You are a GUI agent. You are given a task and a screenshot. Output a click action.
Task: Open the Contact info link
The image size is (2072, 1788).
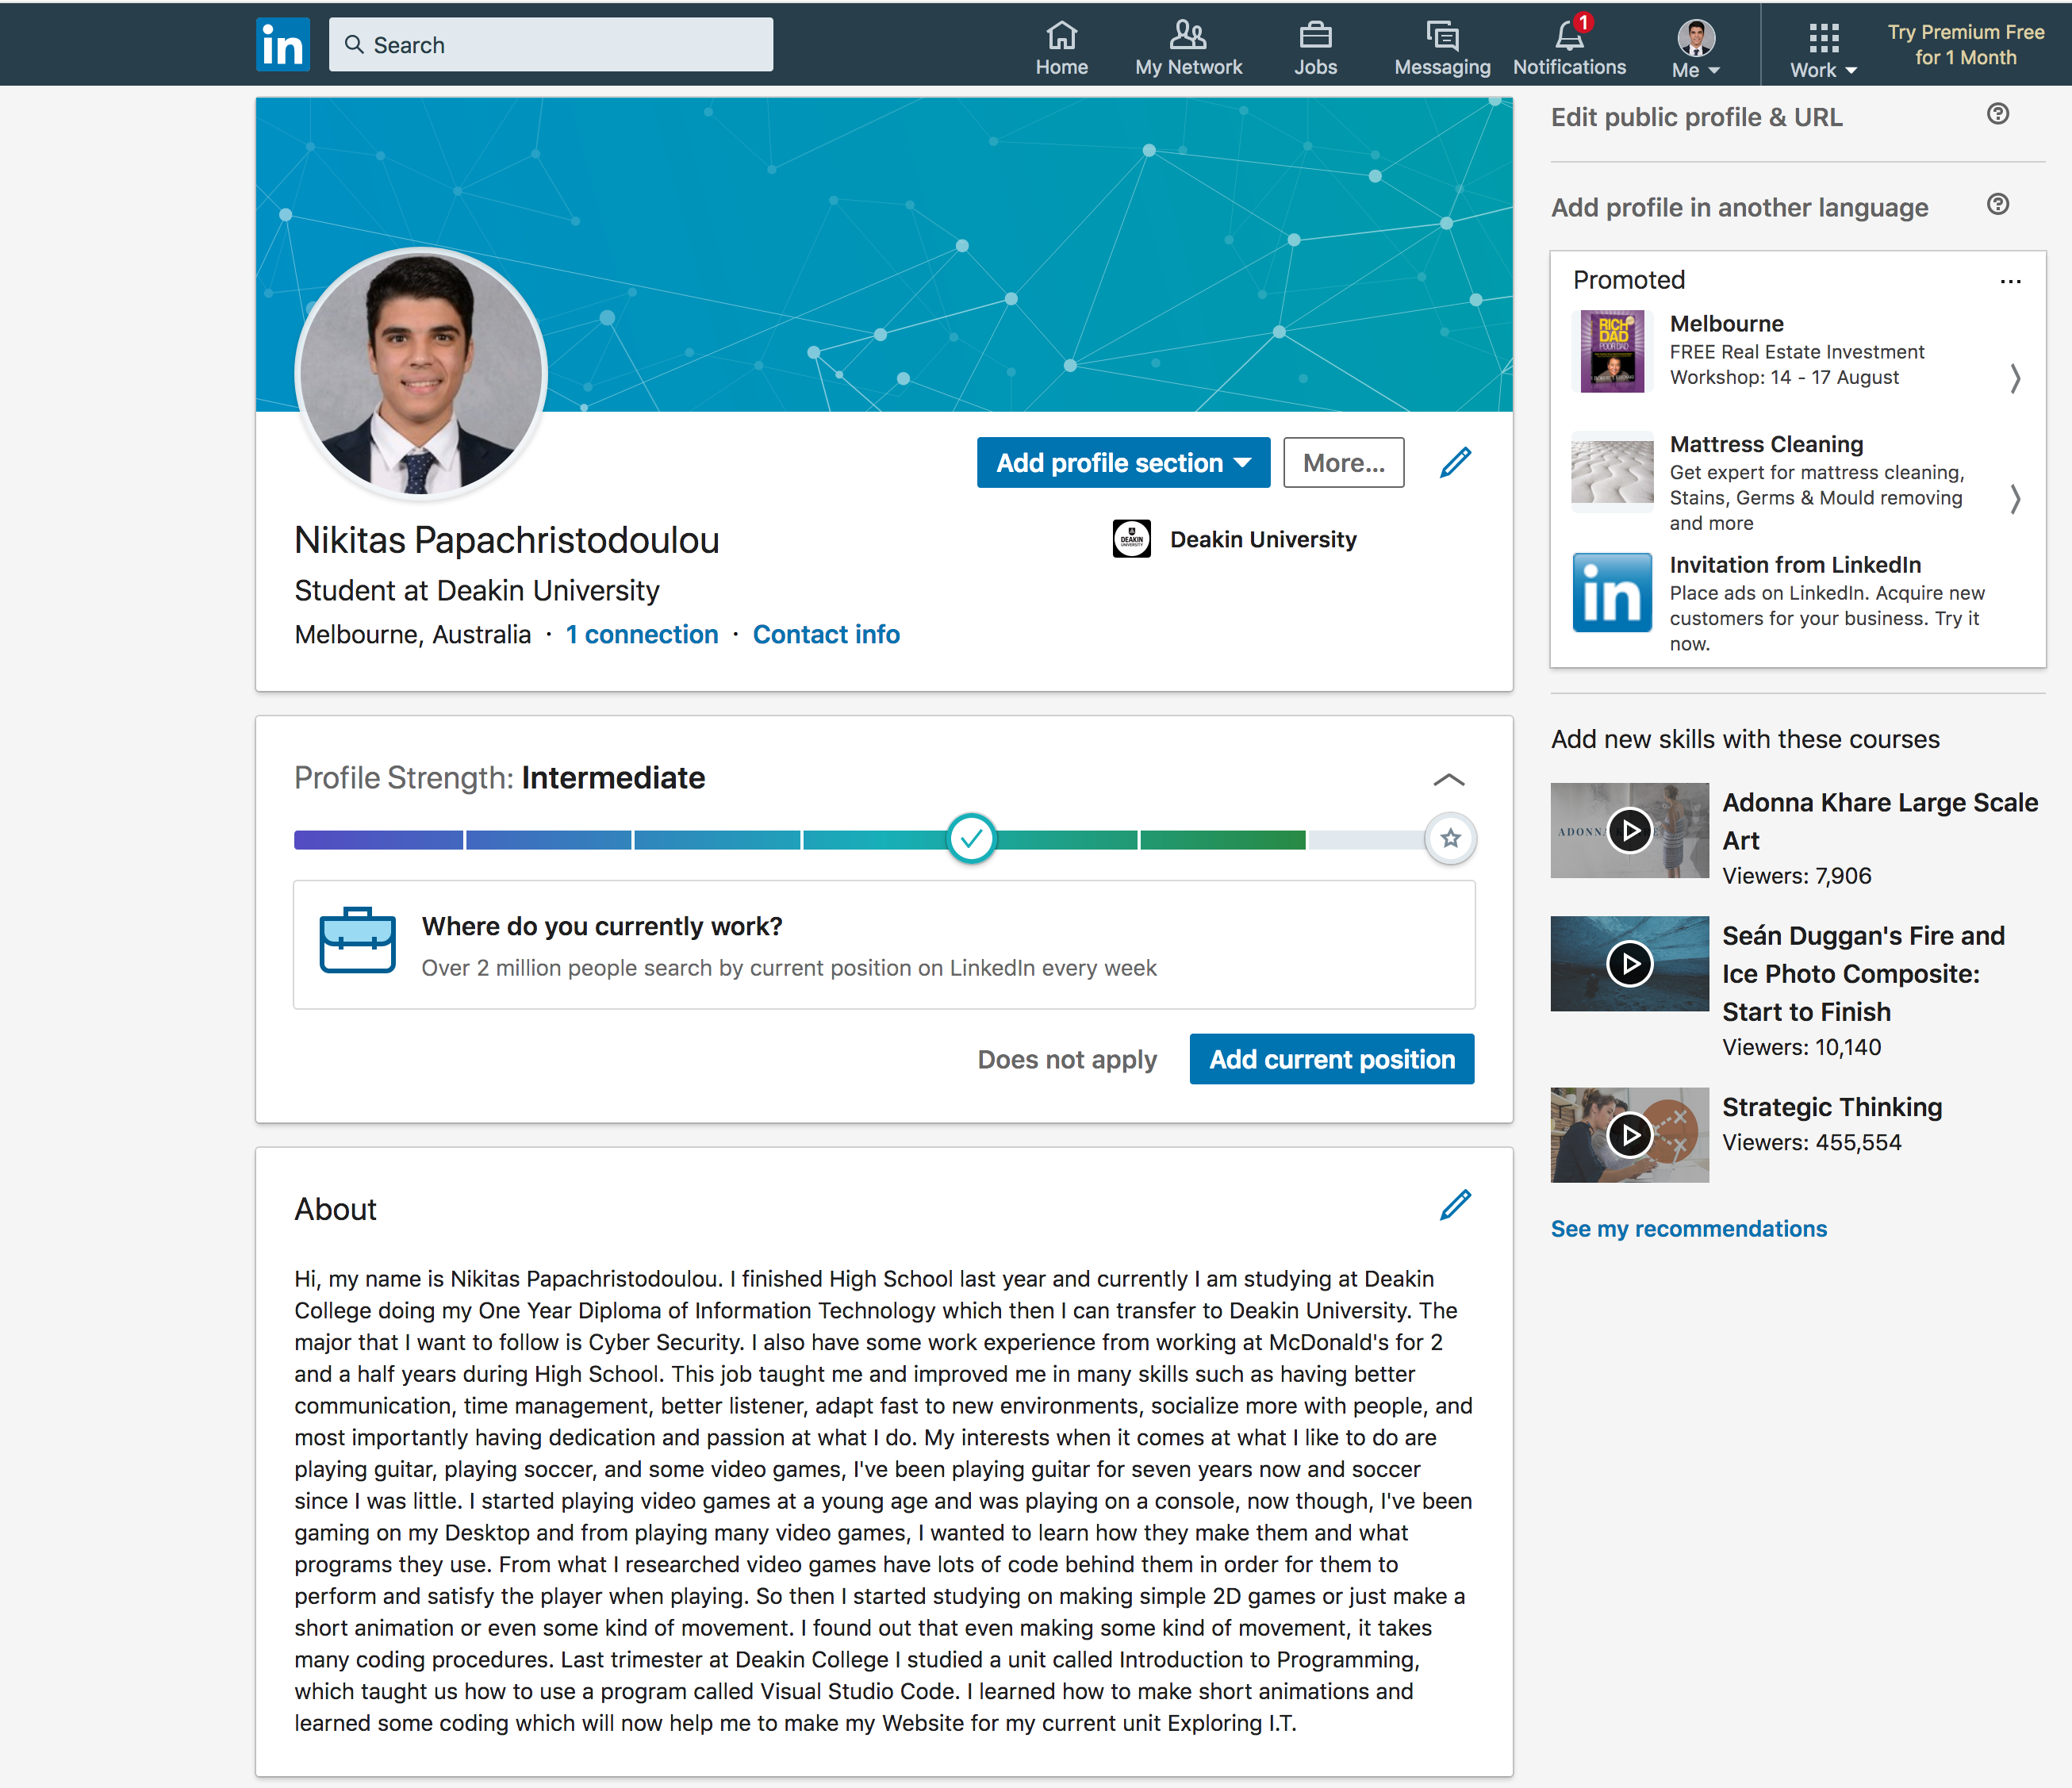click(x=825, y=635)
